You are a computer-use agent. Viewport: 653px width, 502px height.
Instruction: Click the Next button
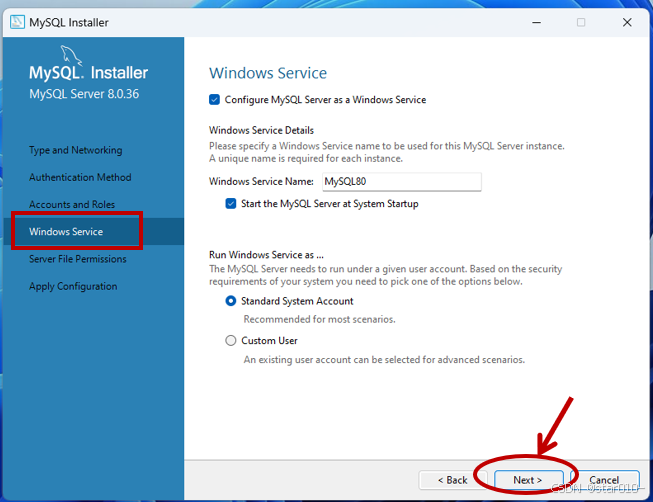click(x=528, y=480)
